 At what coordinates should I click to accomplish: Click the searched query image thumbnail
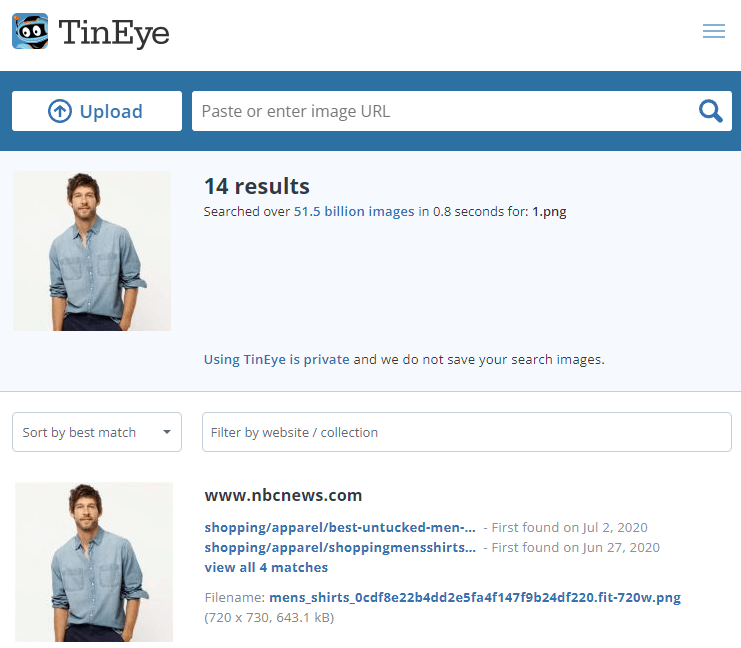[x=92, y=251]
